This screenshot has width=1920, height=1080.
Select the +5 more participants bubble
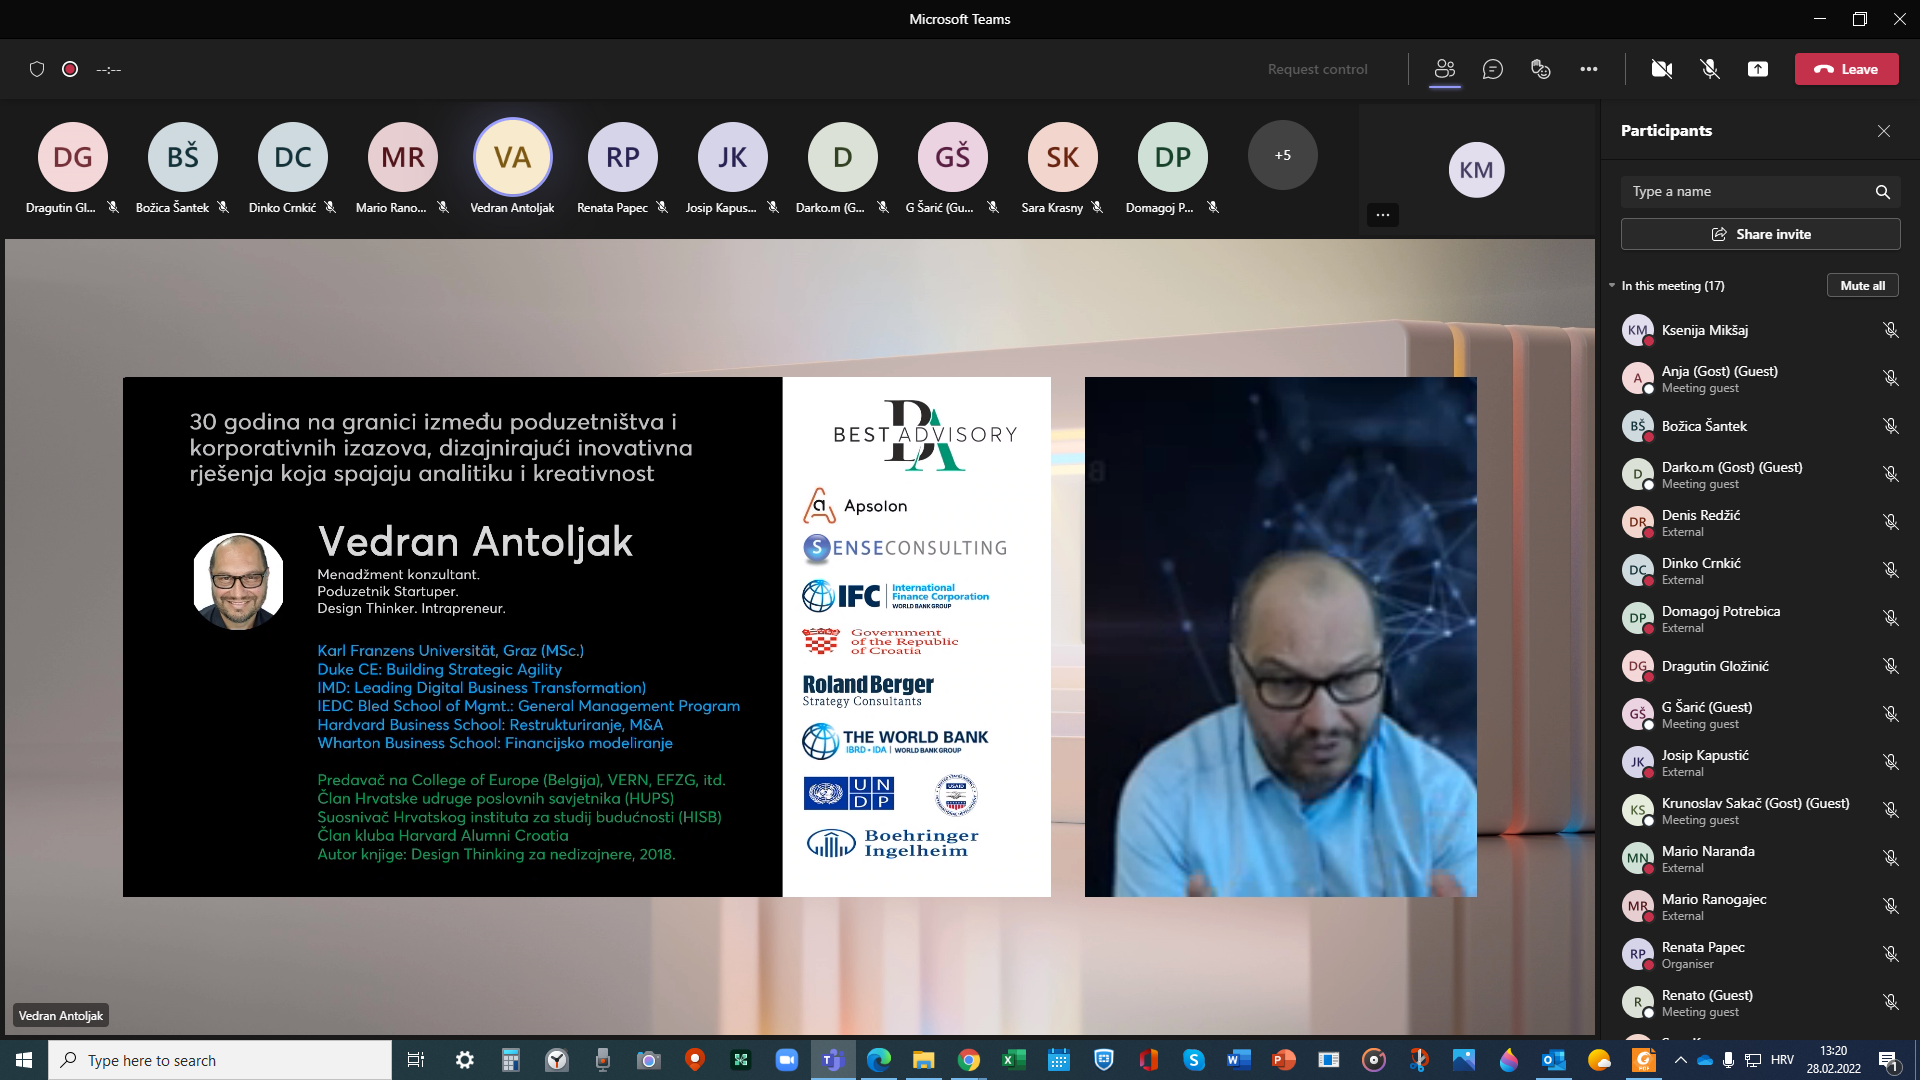pyautogui.click(x=1282, y=155)
